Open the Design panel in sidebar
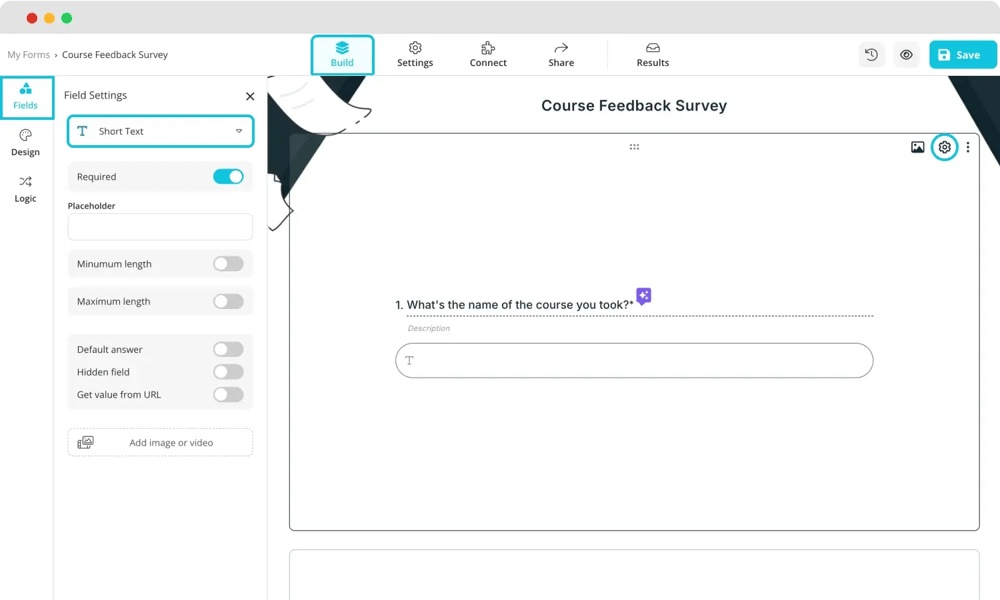 26,142
